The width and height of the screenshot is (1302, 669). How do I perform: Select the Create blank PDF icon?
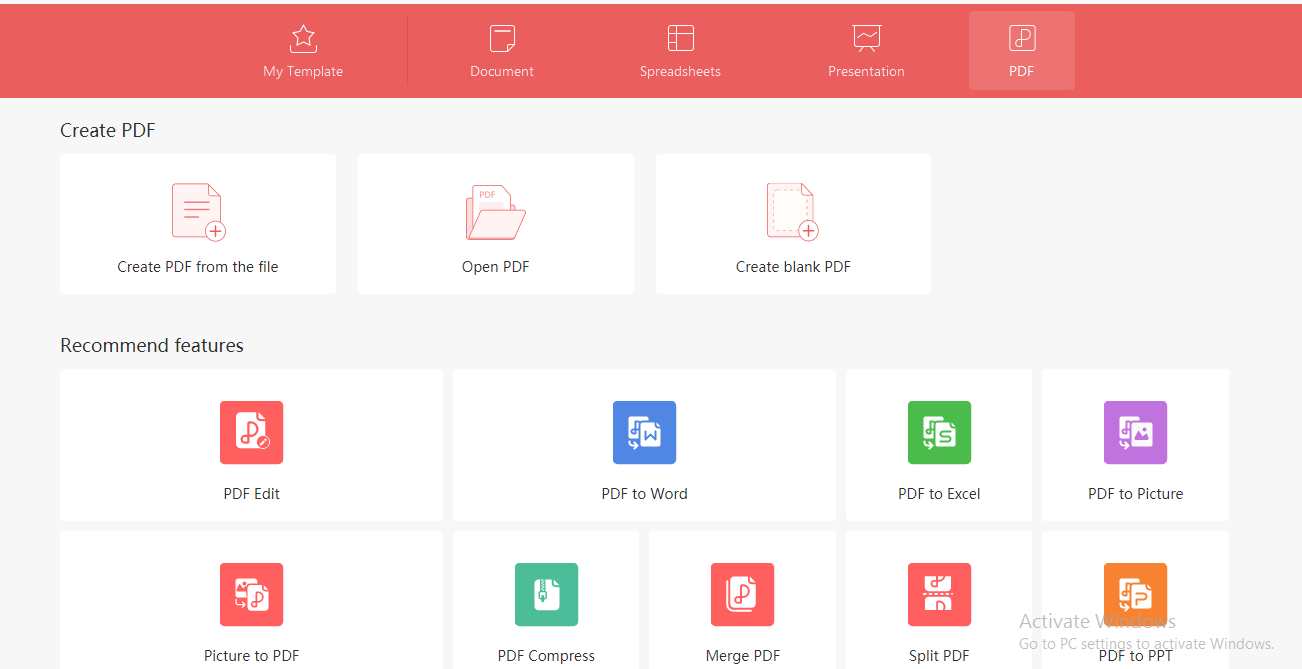click(x=793, y=211)
